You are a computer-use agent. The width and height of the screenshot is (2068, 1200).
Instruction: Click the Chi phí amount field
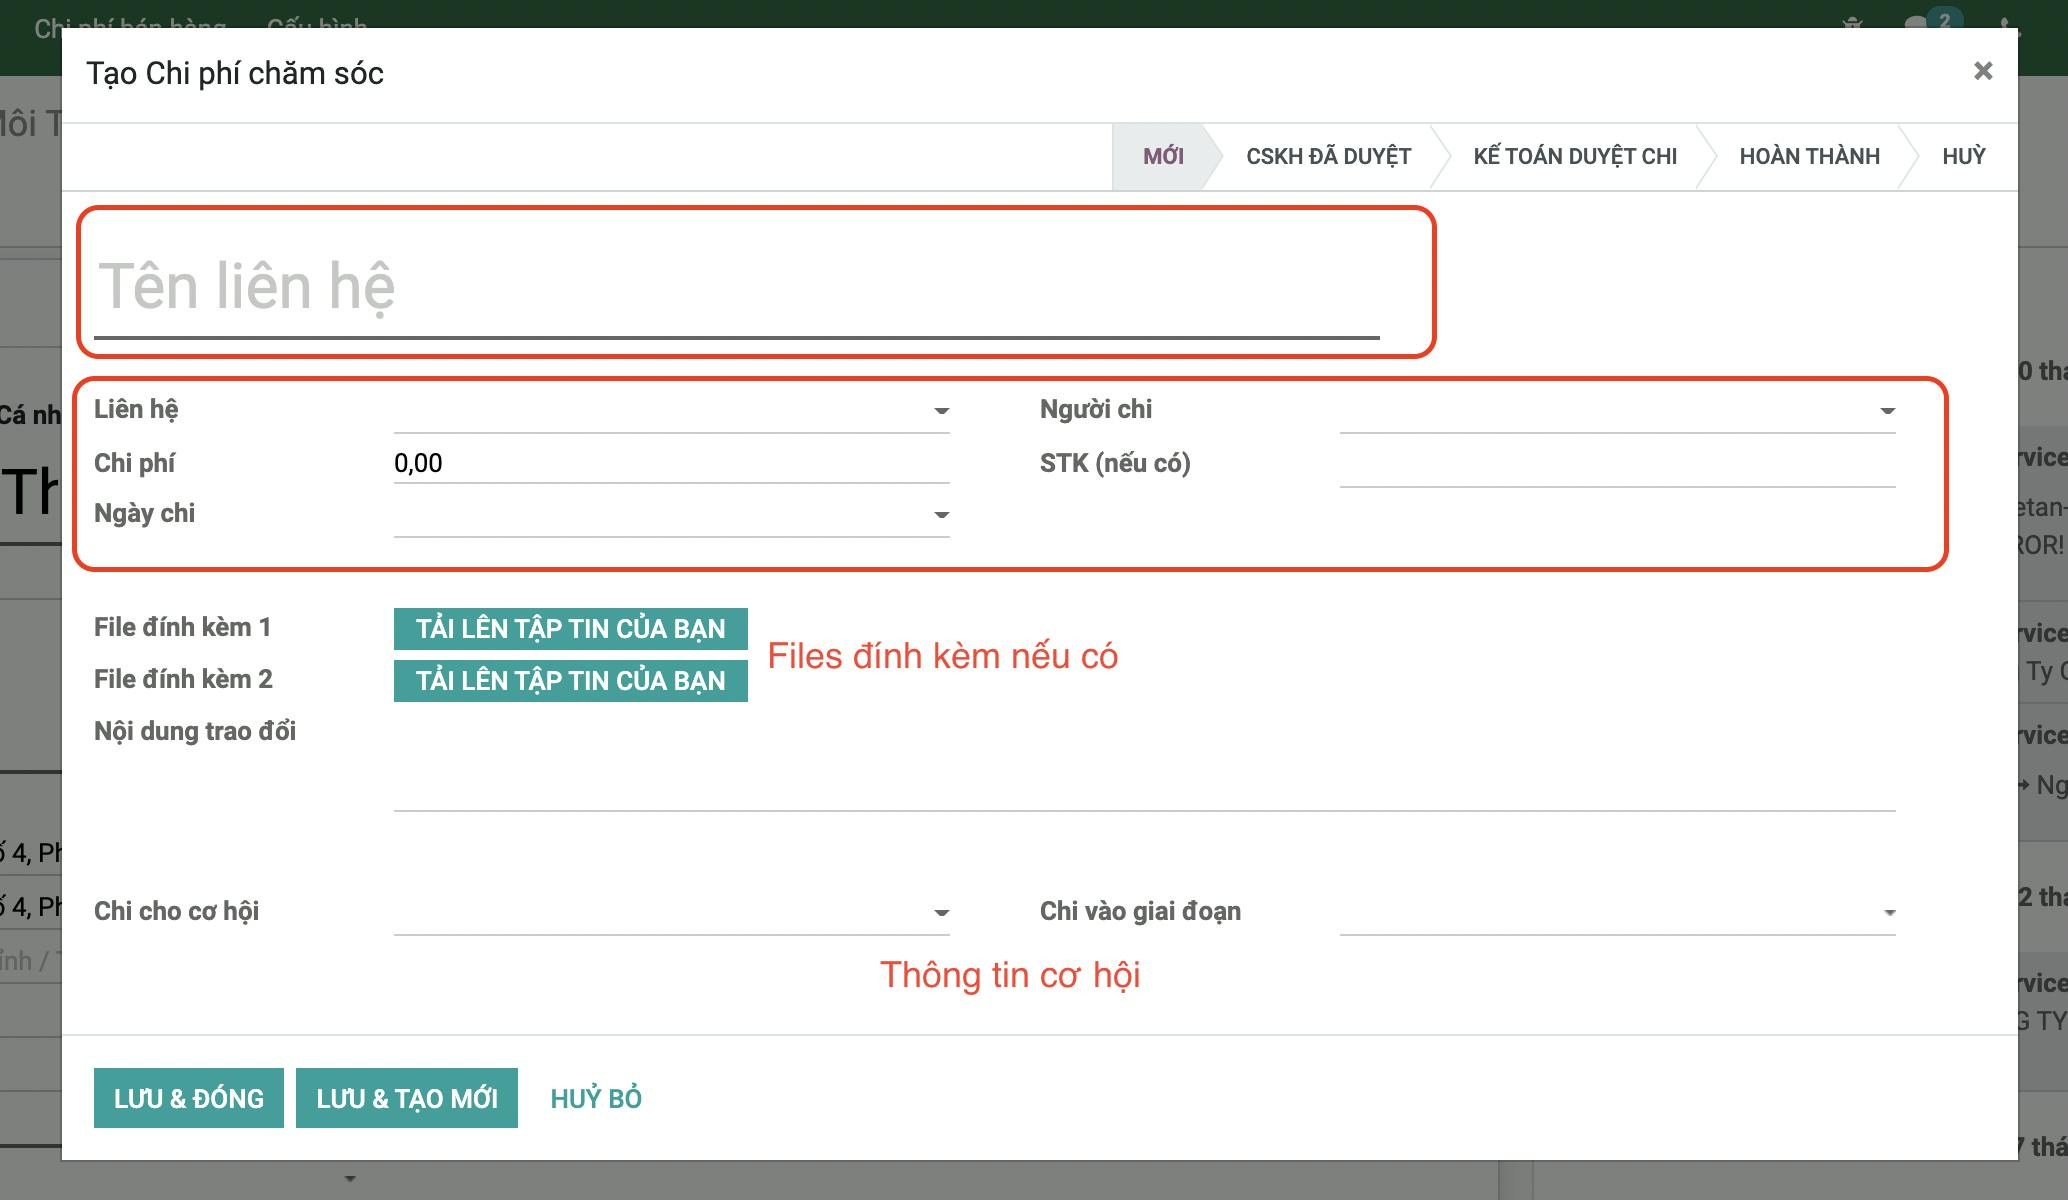pos(671,463)
